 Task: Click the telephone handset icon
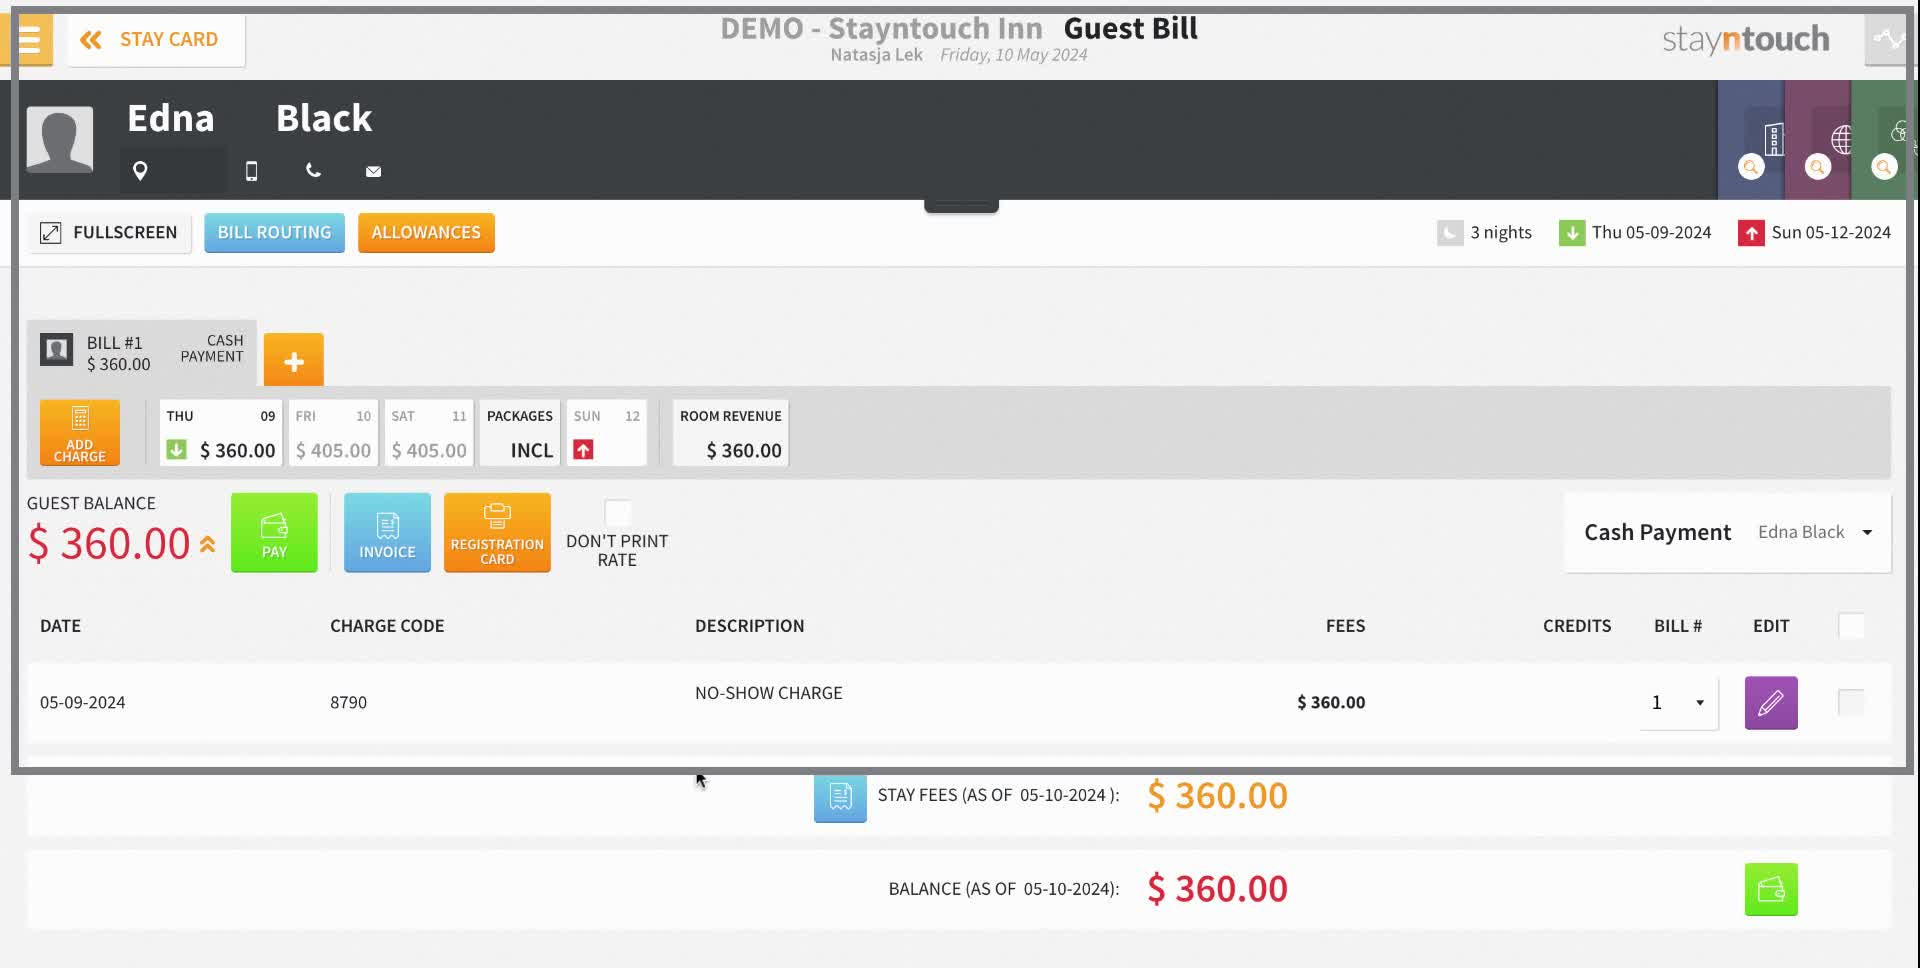[x=313, y=171]
